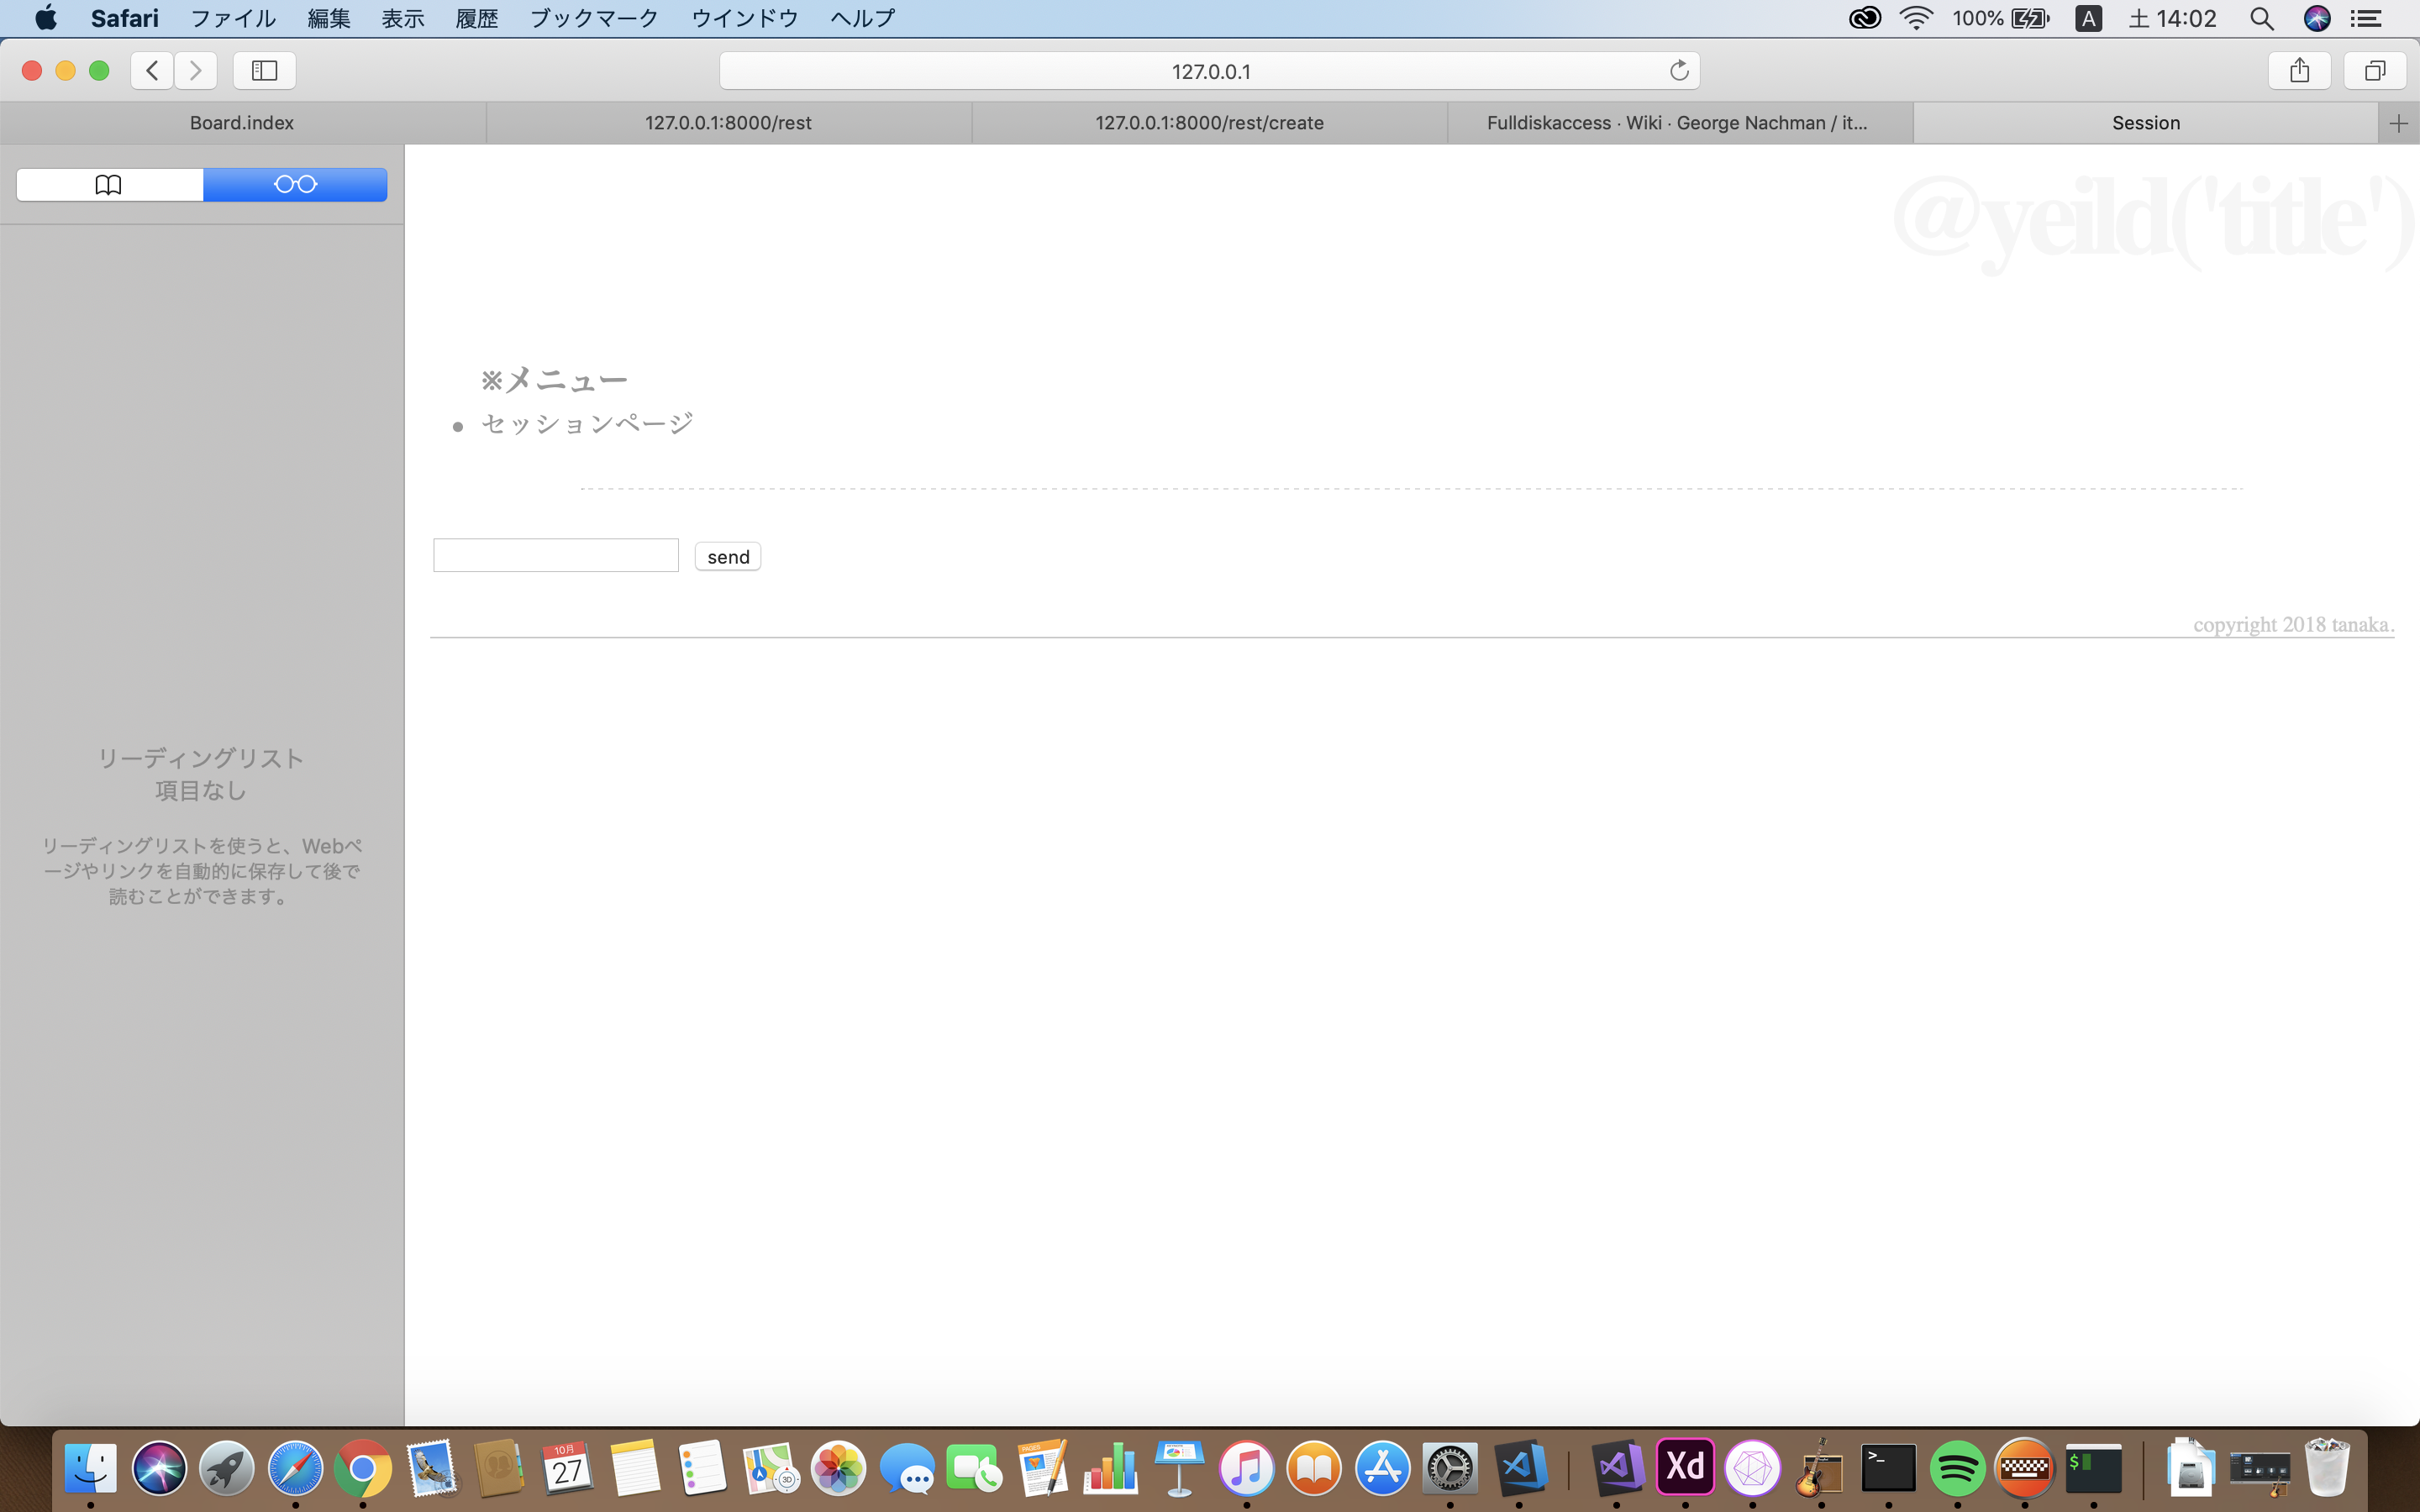Open GarageBand guitar in Dock
The width and height of the screenshot is (2420, 1512).
1821,1468
